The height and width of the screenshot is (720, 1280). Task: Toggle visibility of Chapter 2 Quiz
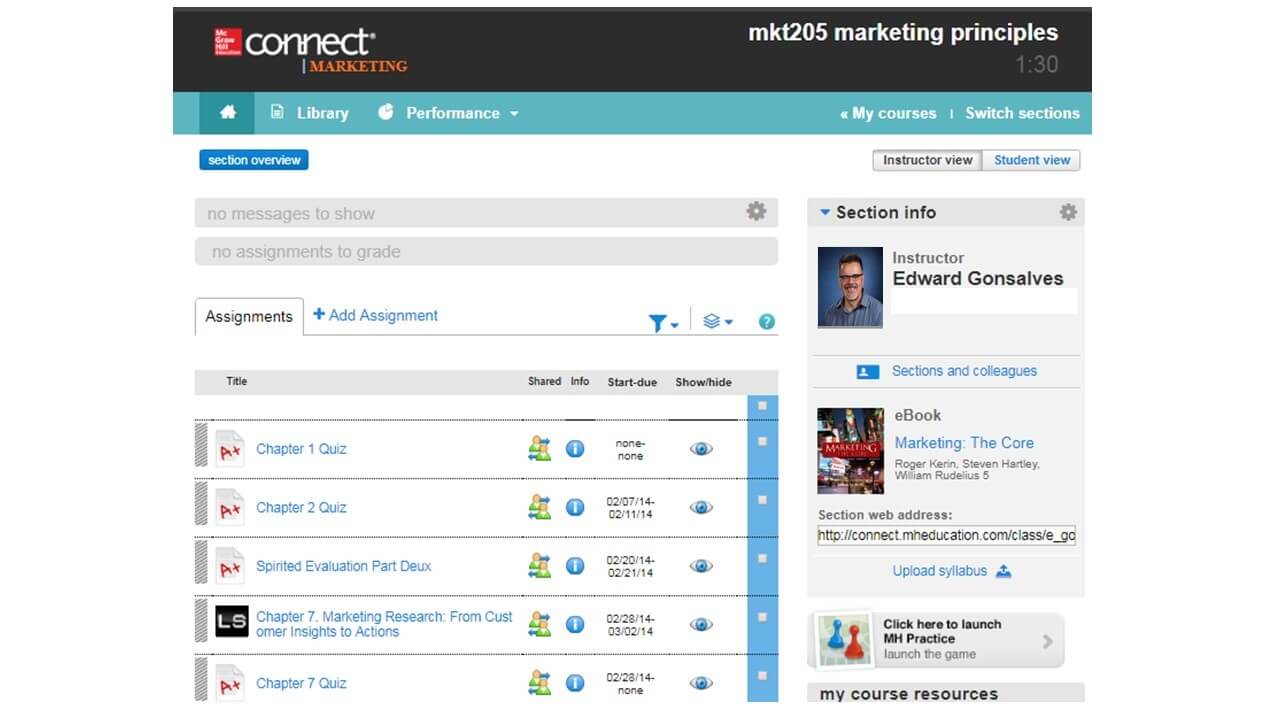click(x=702, y=507)
